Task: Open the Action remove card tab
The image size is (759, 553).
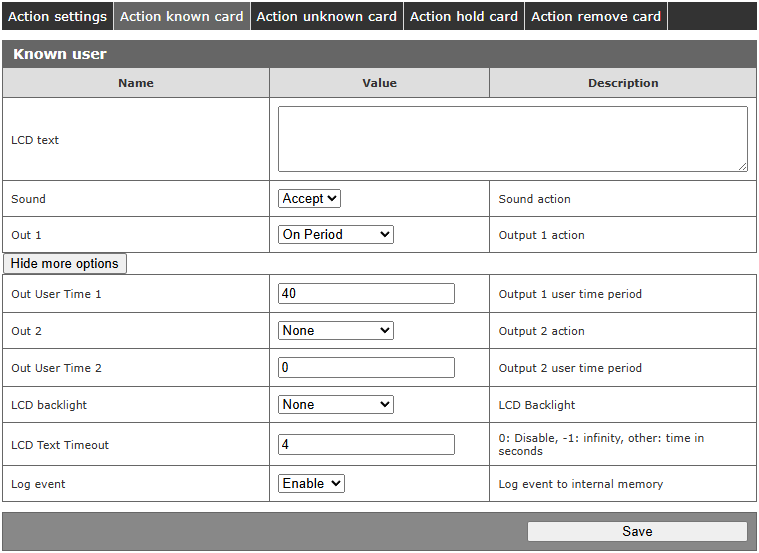Action: 595,16
